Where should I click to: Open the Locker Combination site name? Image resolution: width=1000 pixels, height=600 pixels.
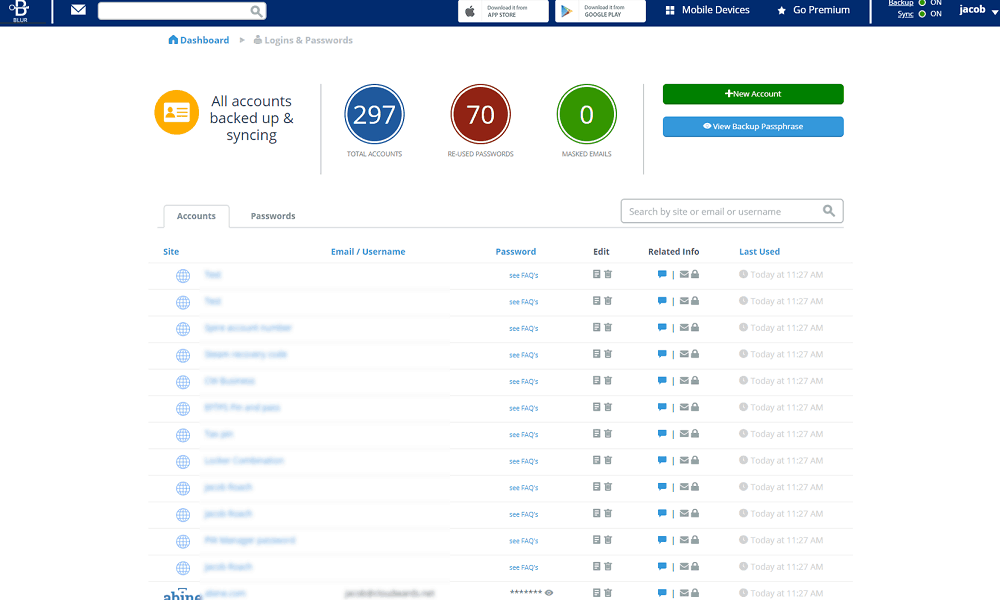pyautogui.click(x=244, y=460)
